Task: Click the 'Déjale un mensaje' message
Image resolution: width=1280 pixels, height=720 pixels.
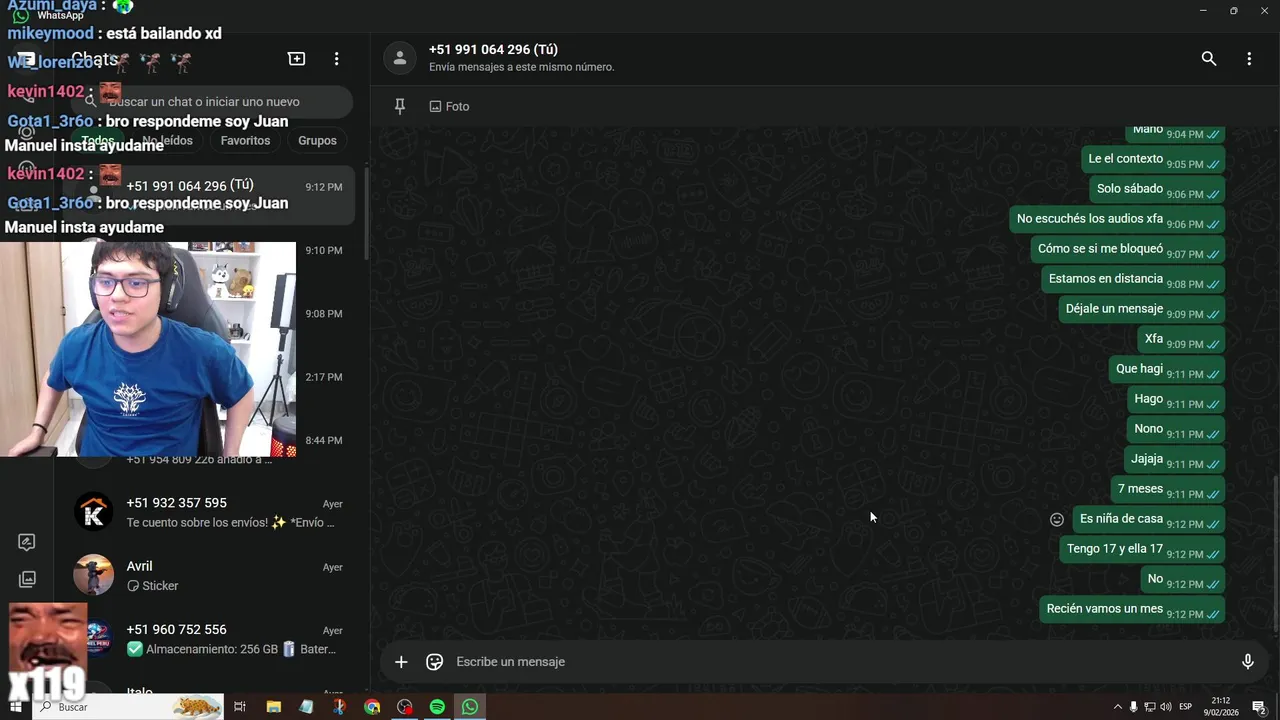Action: pyautogui.click(x=1141, y=309)
